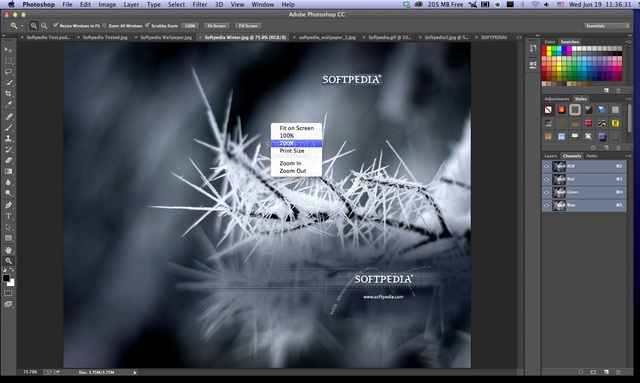This screenshot has height=383, width=640.
Task: Select the Clone Stamp tool
Action: point(8,138)
